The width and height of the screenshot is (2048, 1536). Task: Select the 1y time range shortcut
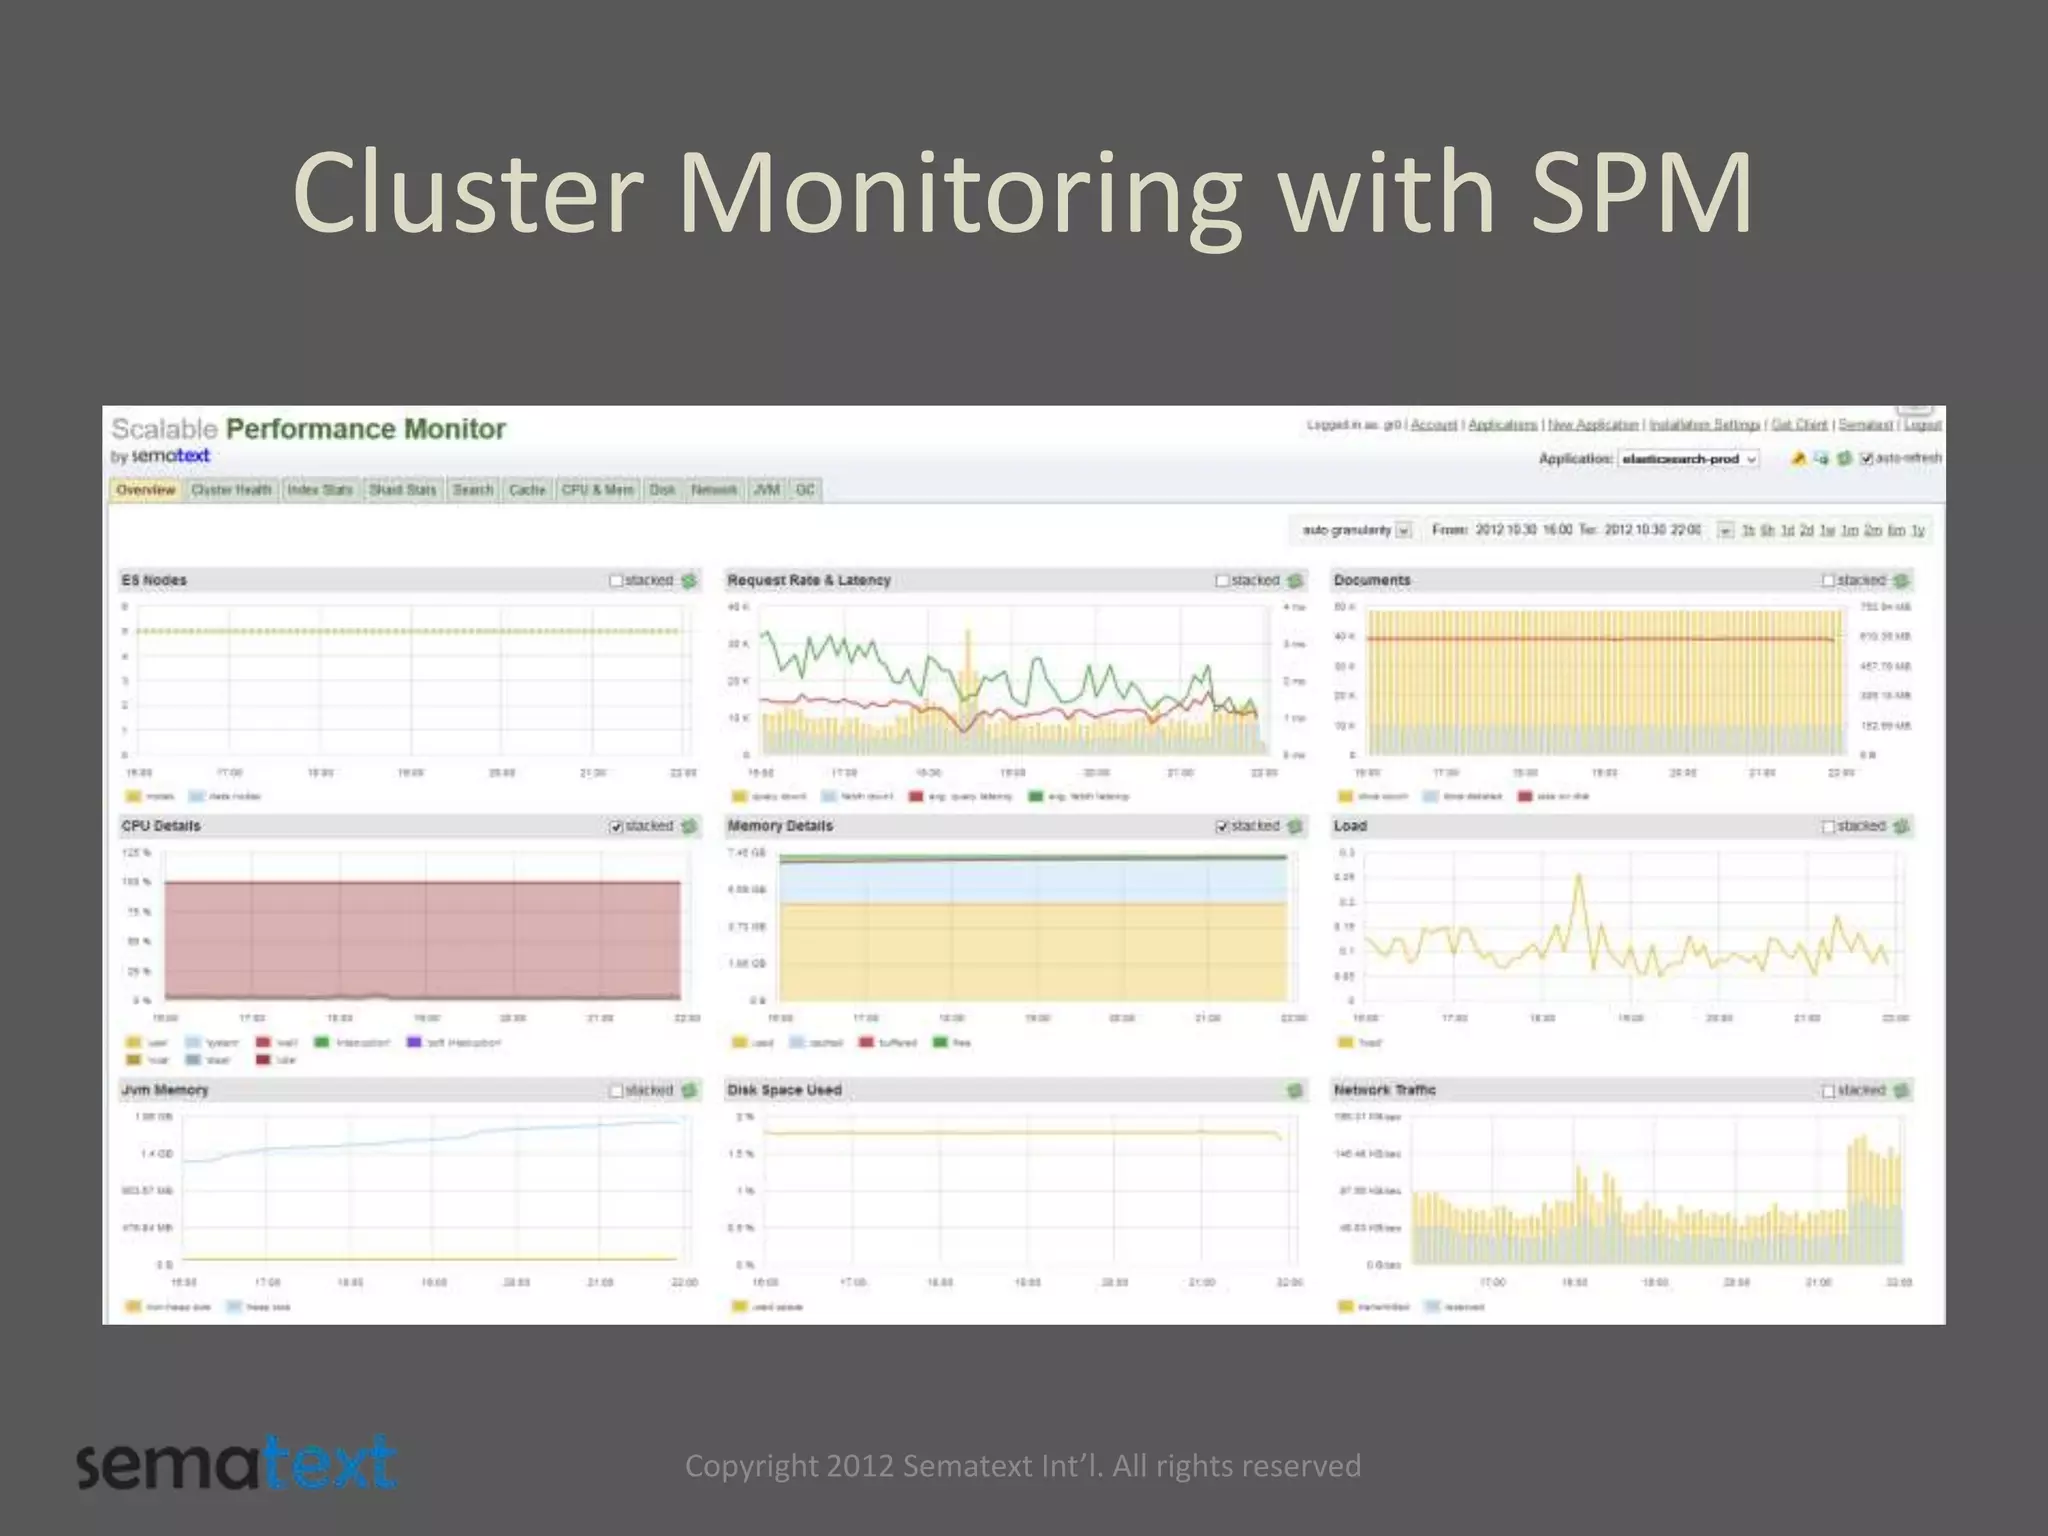1918,531
